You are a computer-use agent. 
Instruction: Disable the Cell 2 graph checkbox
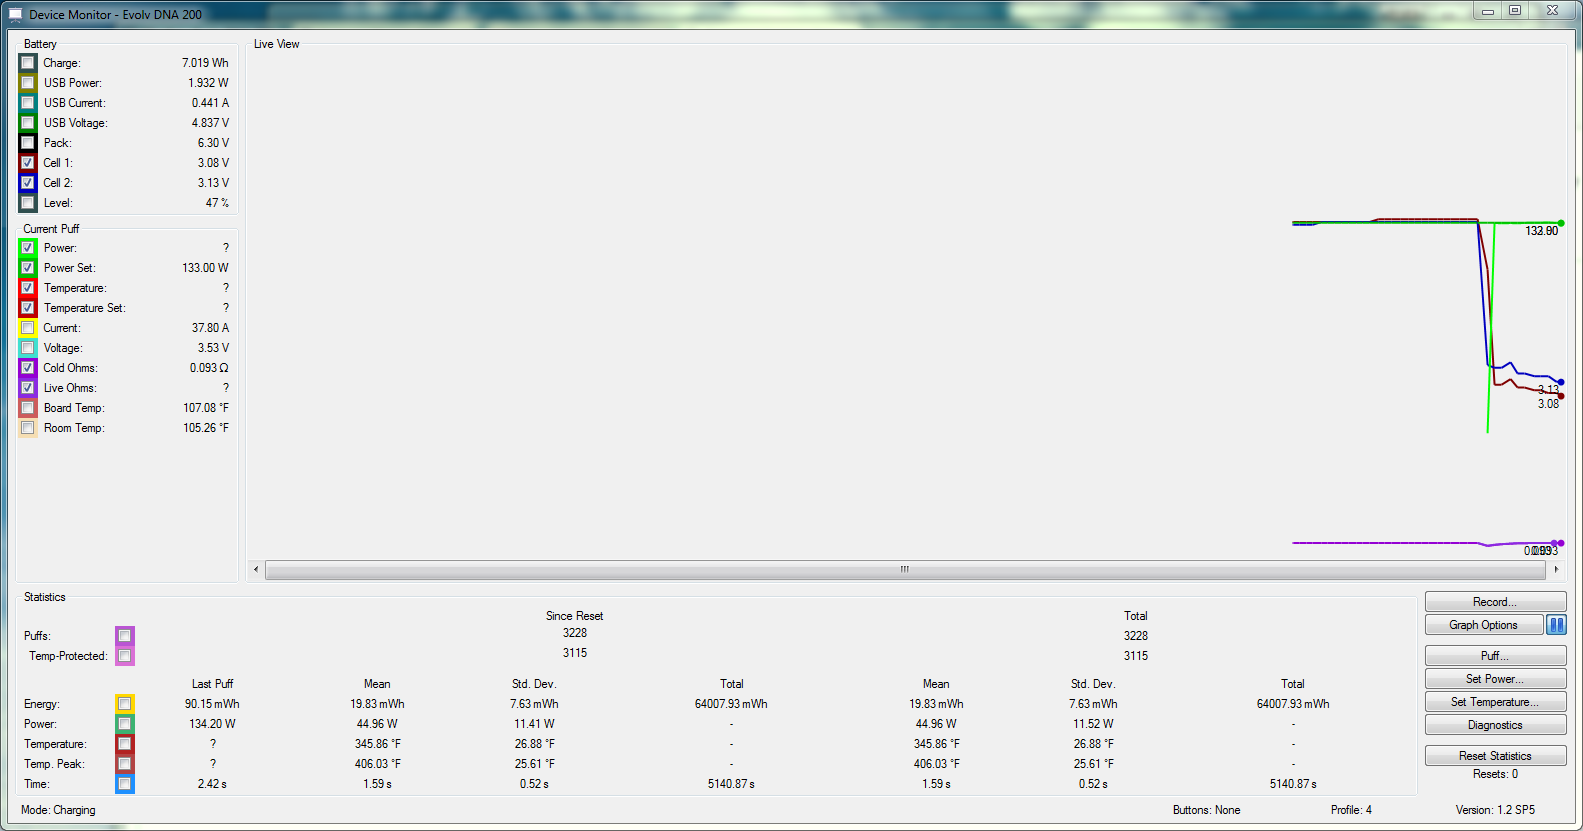pos(28,183)
